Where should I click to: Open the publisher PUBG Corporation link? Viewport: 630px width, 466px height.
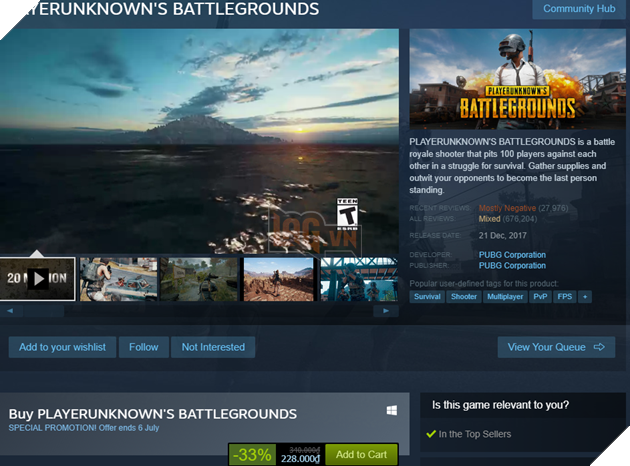point(512,266)
